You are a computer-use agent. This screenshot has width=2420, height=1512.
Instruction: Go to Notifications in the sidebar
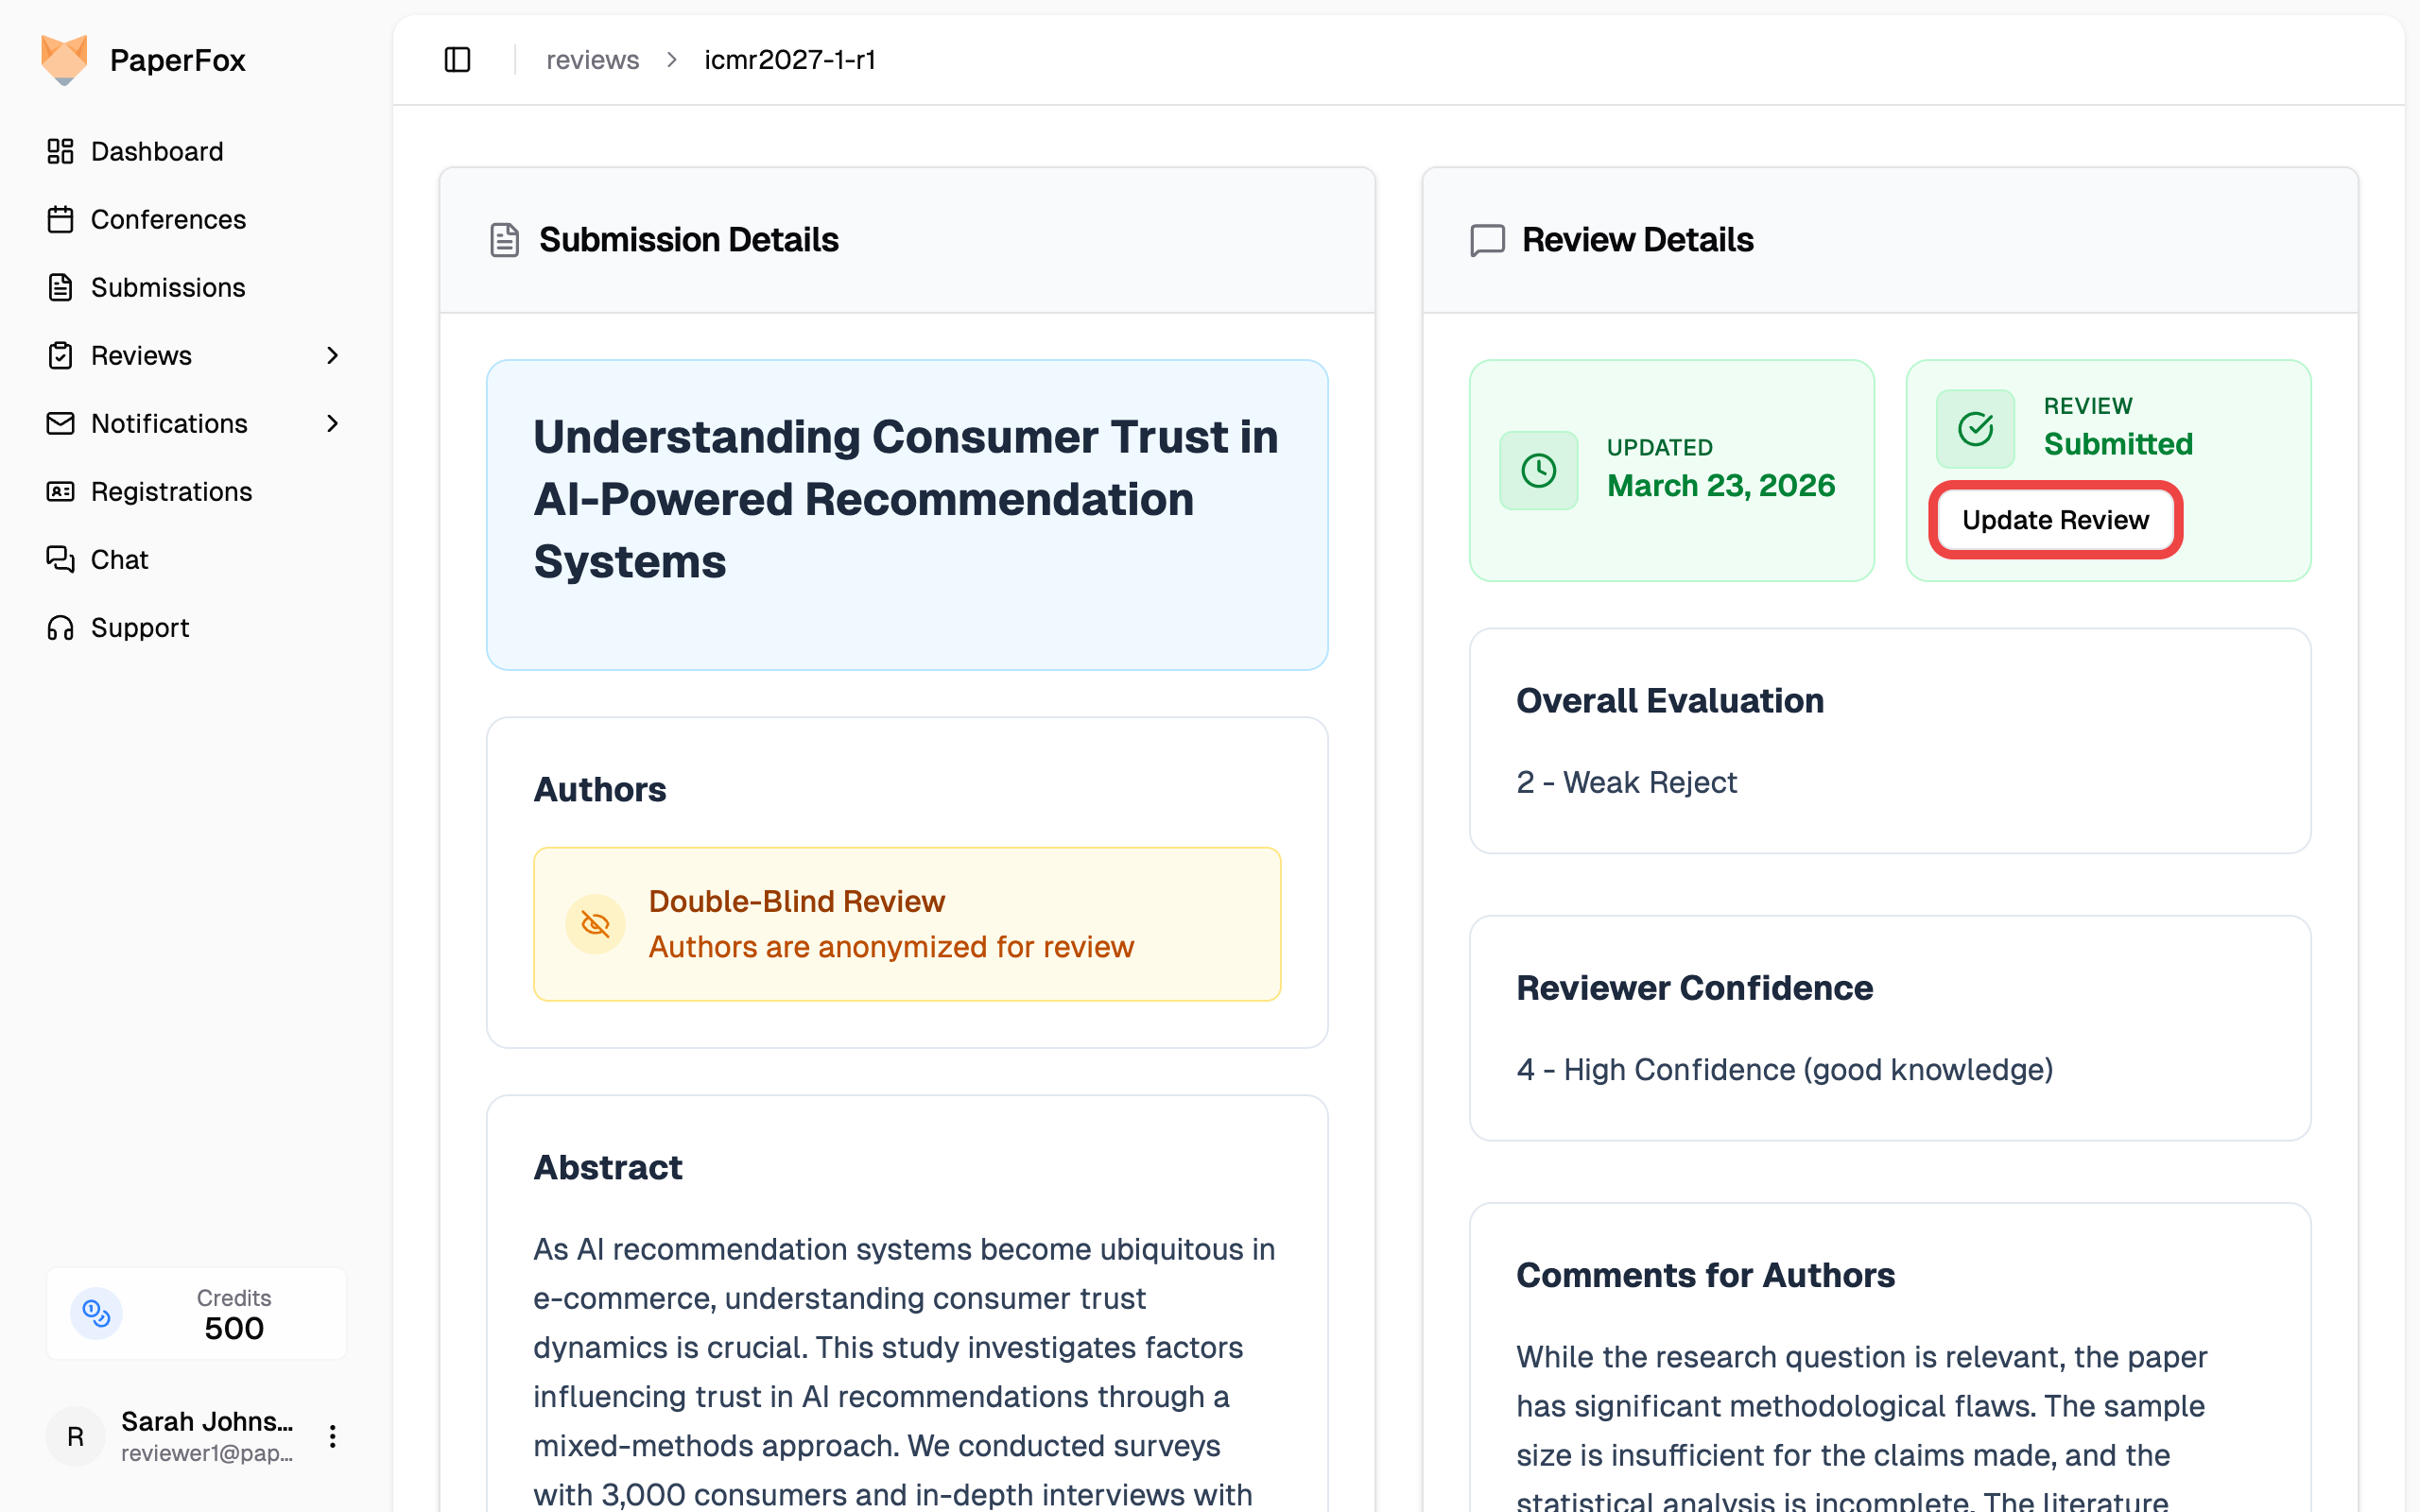point(169,423)
